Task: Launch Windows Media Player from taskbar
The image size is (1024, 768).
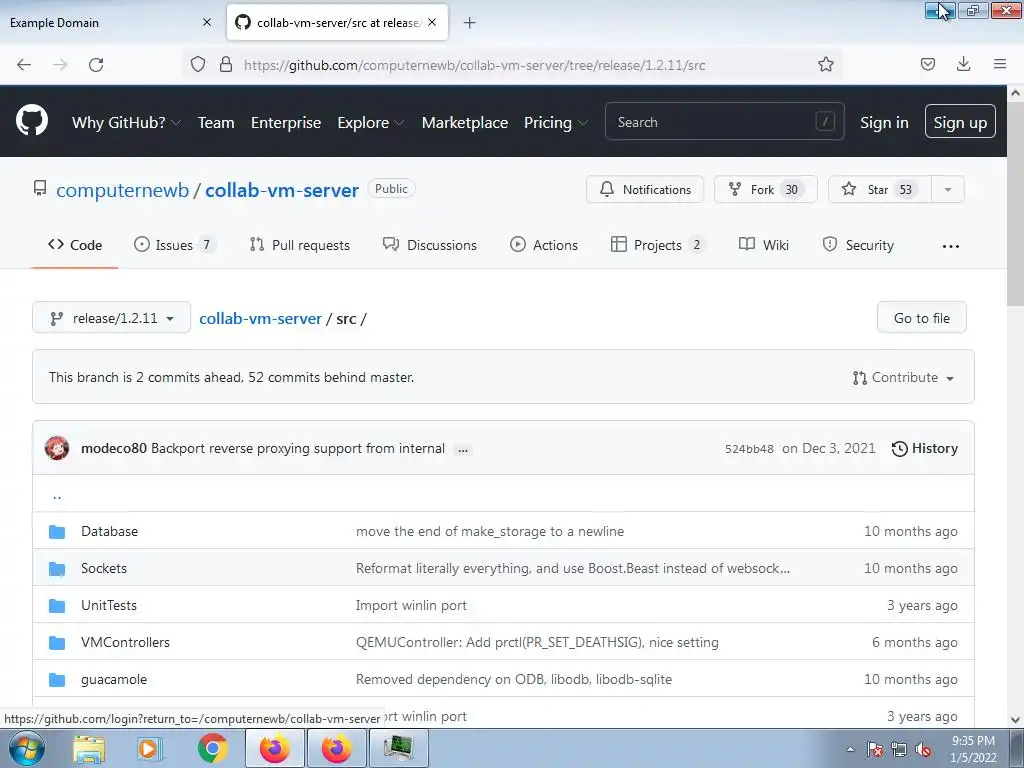Action: click(150, 748)
